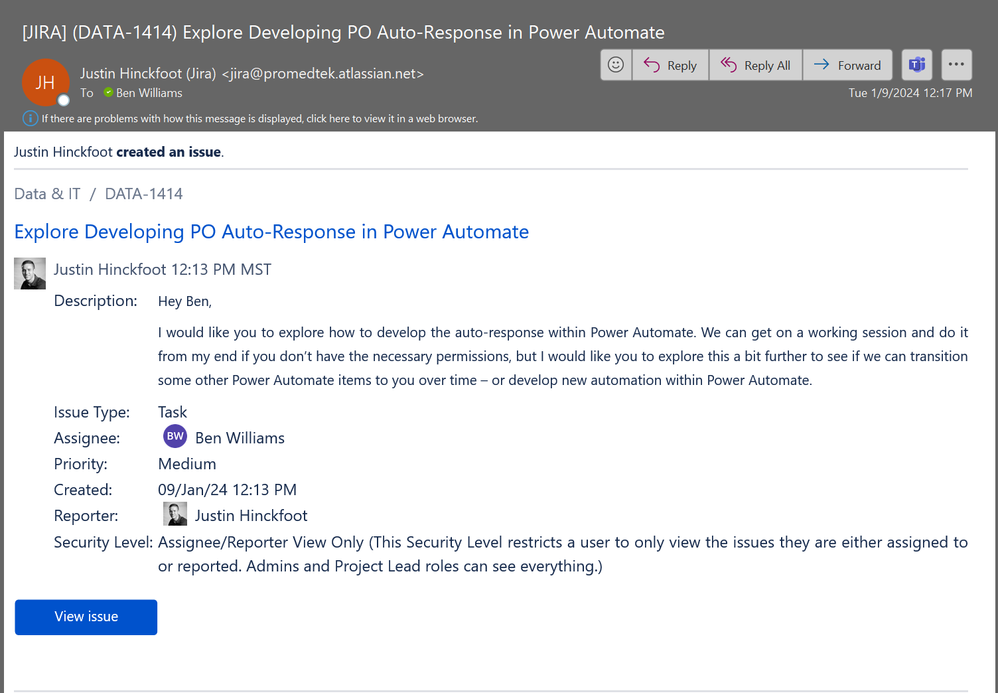The height and width of the screenshot is (693, 998).
Task: Click the Ben Williams recipient name
Action: pos(149,93)
